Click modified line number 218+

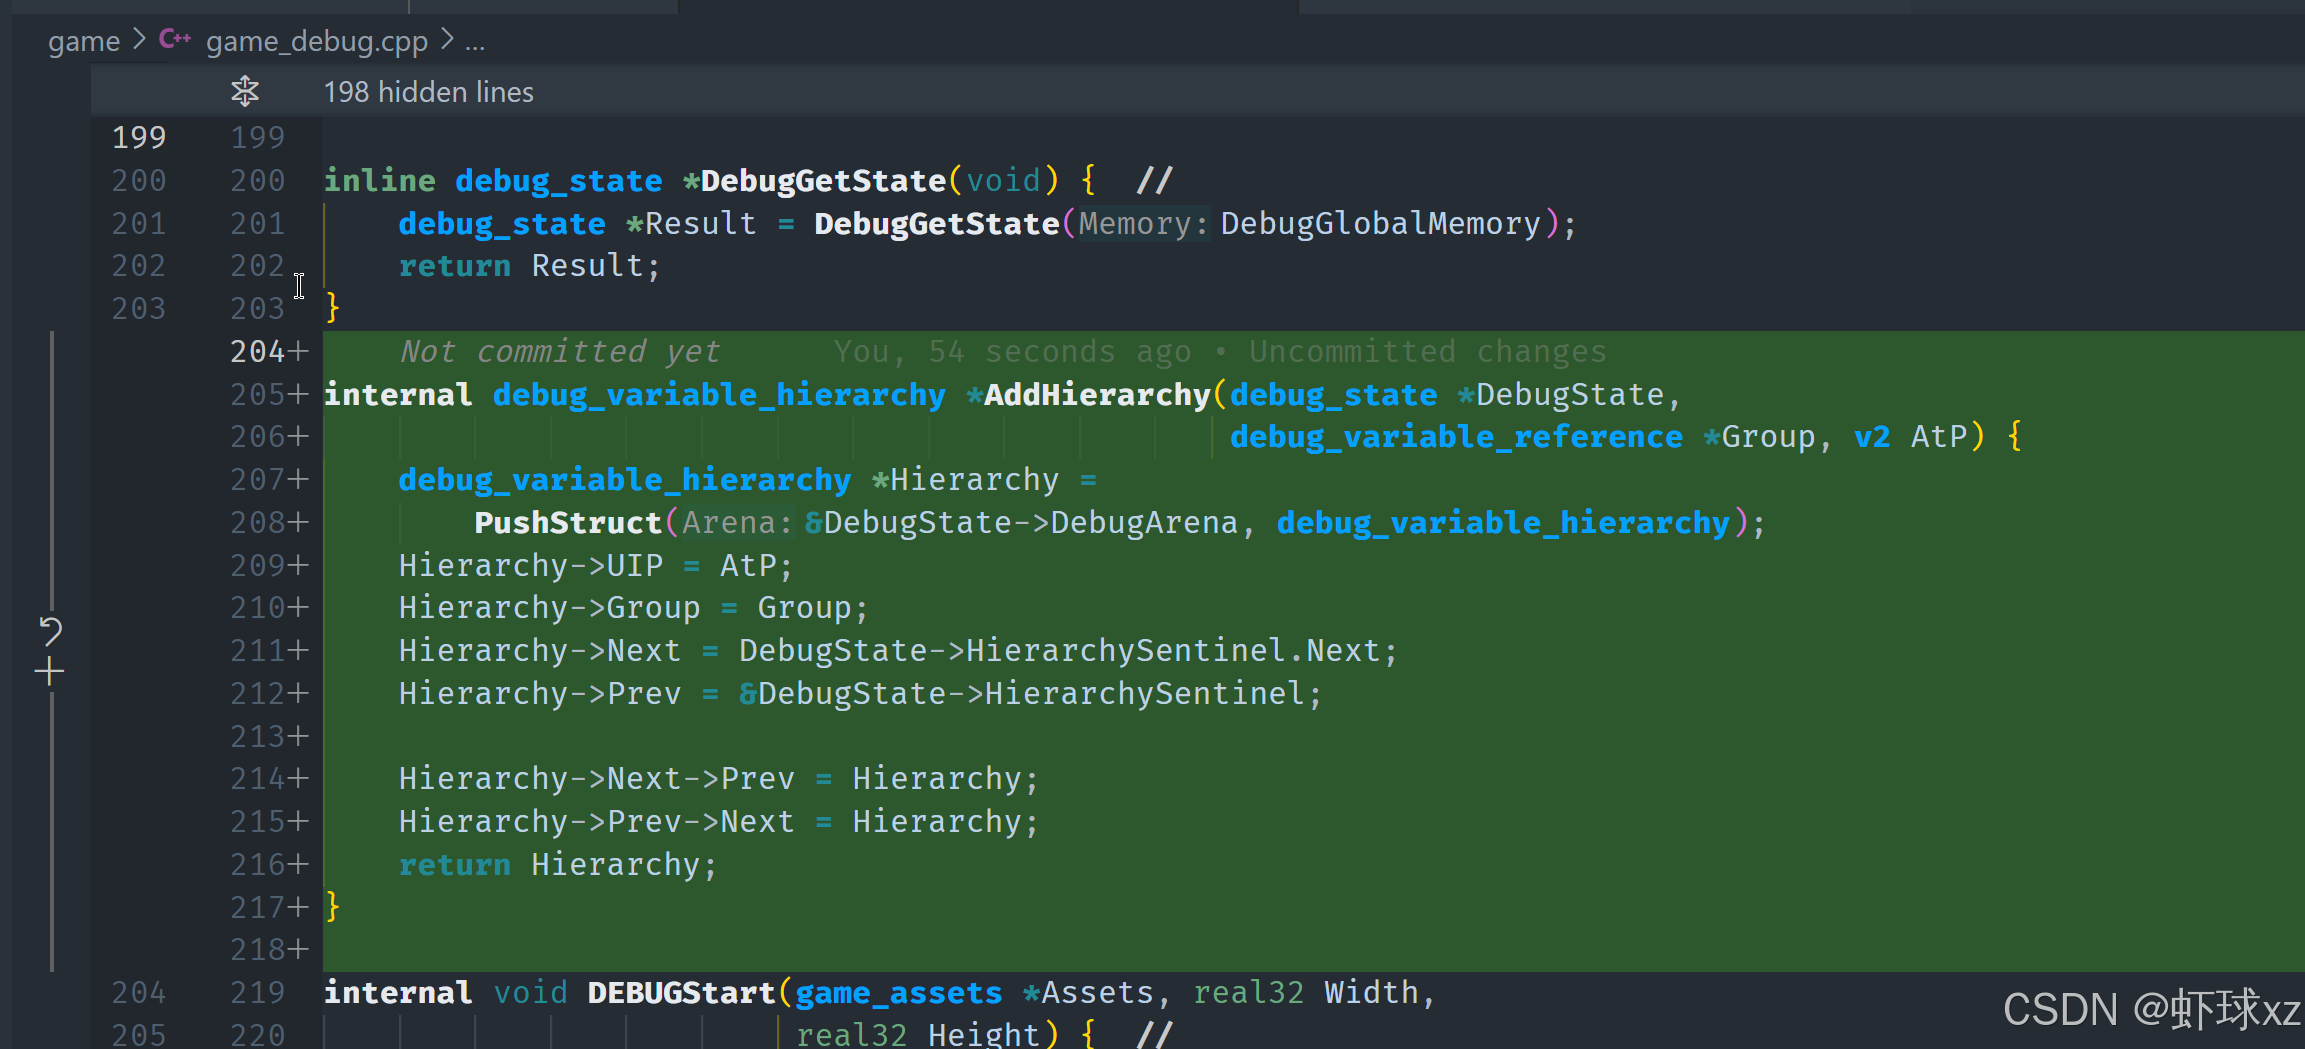tap(269, 949)
